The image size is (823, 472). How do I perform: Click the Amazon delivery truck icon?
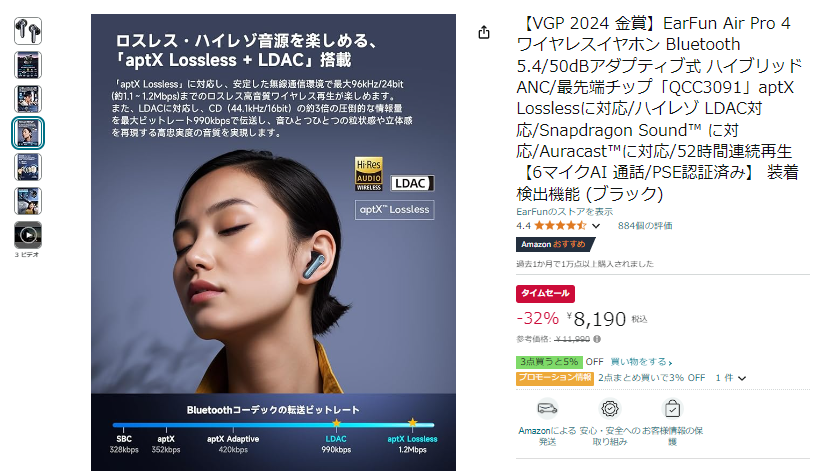[x=547, y=408]
